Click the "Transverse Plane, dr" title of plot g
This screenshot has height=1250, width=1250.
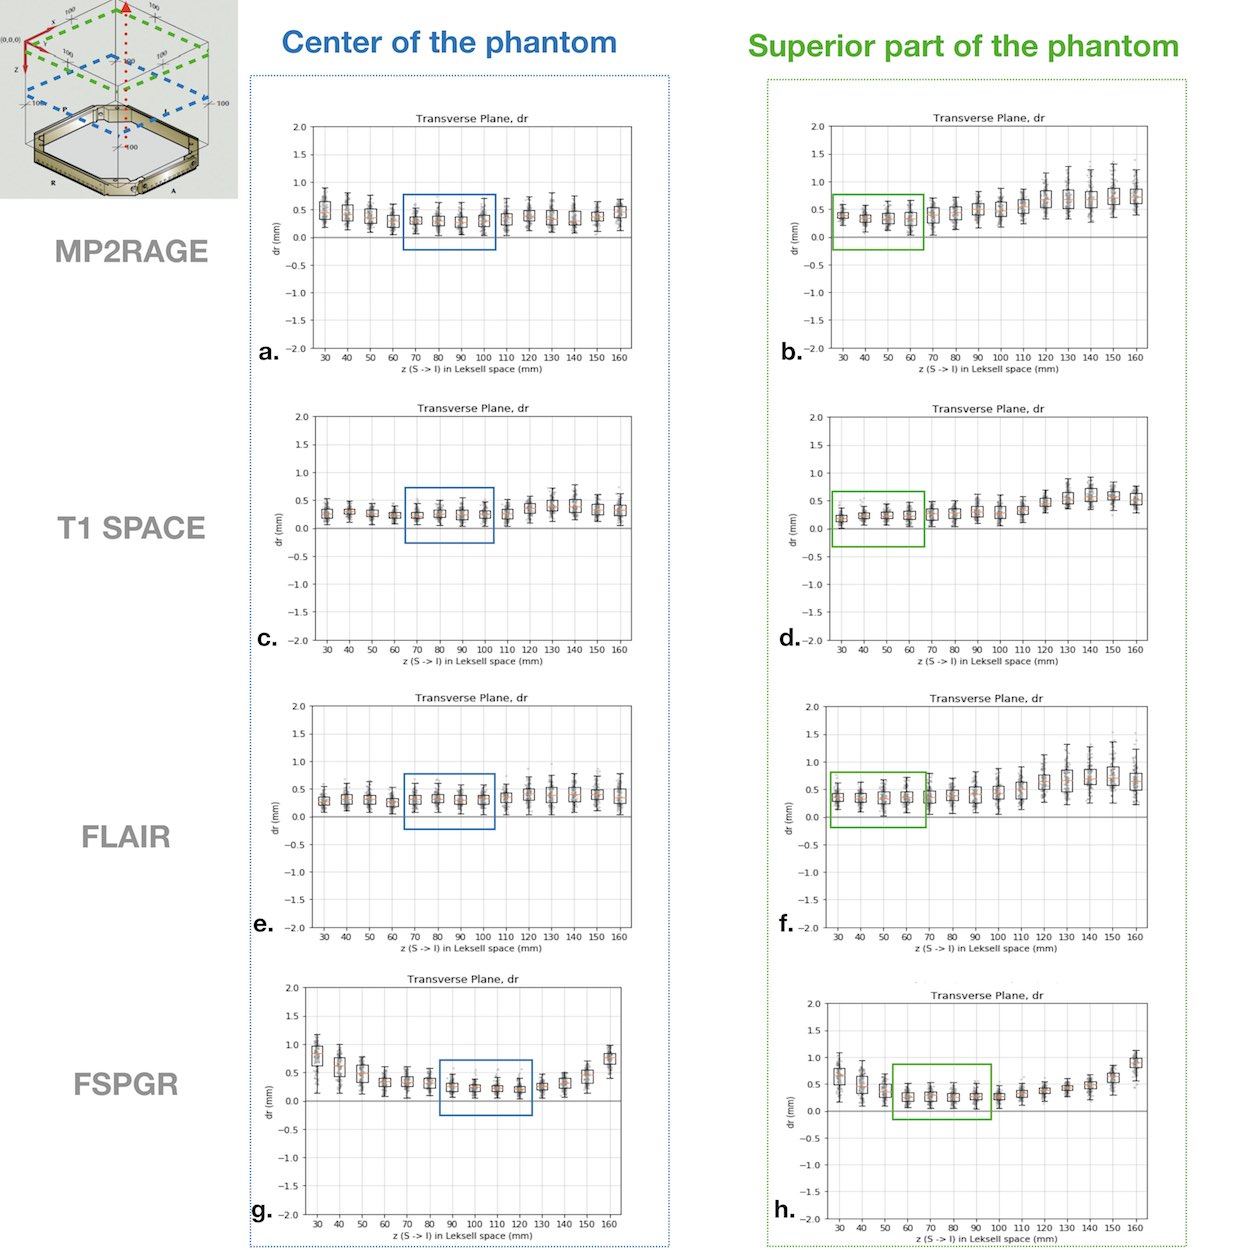[x=463, y=979]
